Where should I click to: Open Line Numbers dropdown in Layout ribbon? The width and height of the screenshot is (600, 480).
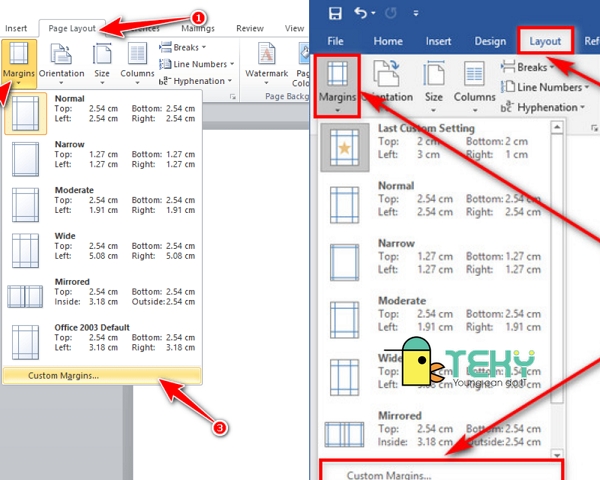(x=545, y=87)
